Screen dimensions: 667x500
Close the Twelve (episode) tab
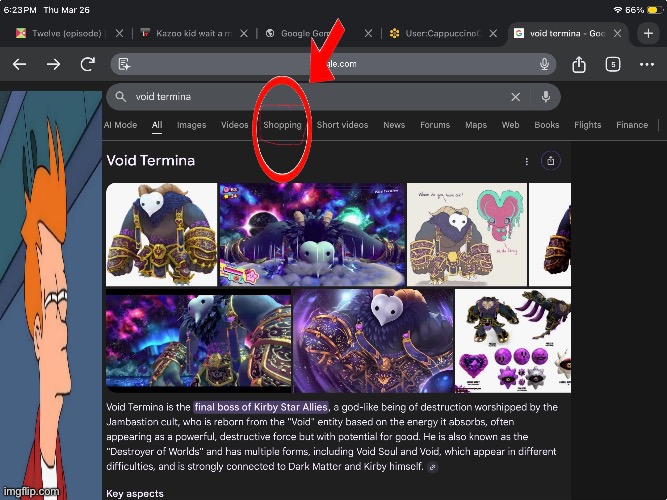(120, 33)
